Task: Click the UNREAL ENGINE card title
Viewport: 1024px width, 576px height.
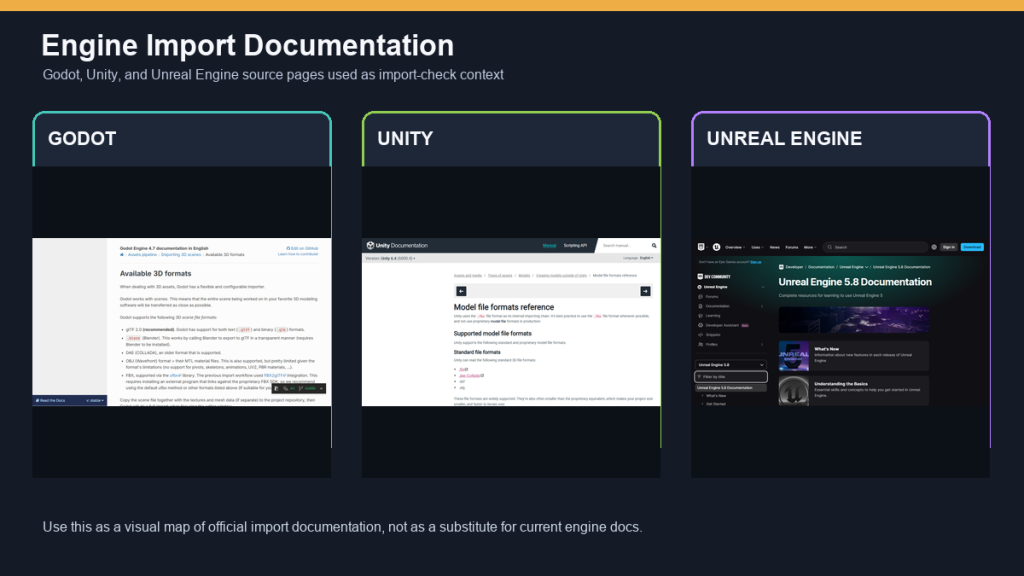Action: coord(784,138)
